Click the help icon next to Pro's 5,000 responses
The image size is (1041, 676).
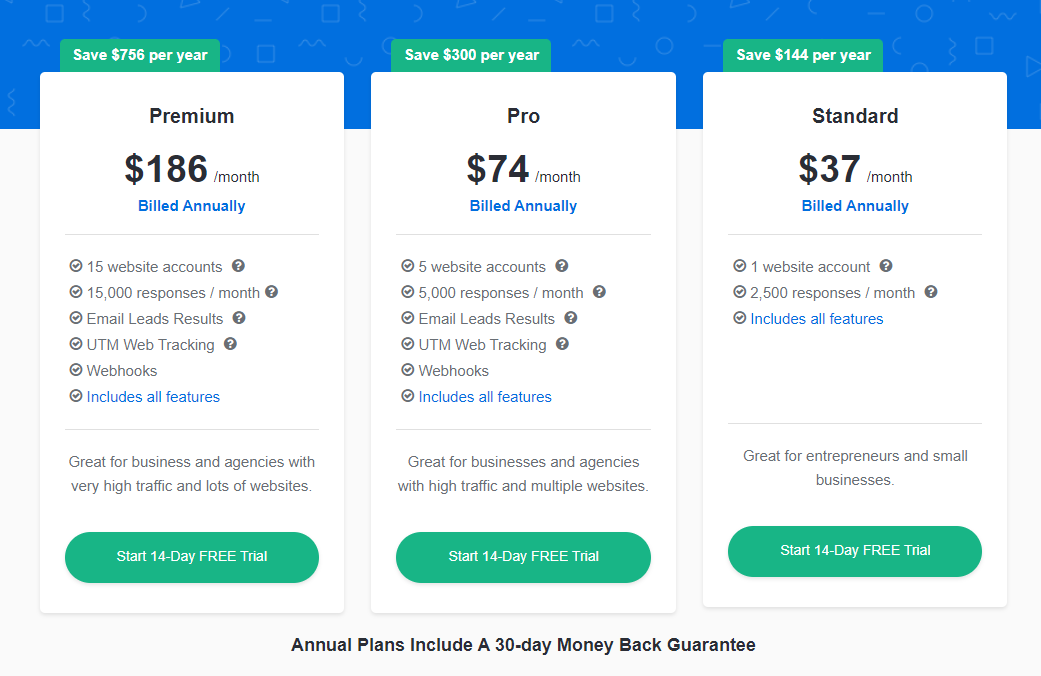coord(599,292)
